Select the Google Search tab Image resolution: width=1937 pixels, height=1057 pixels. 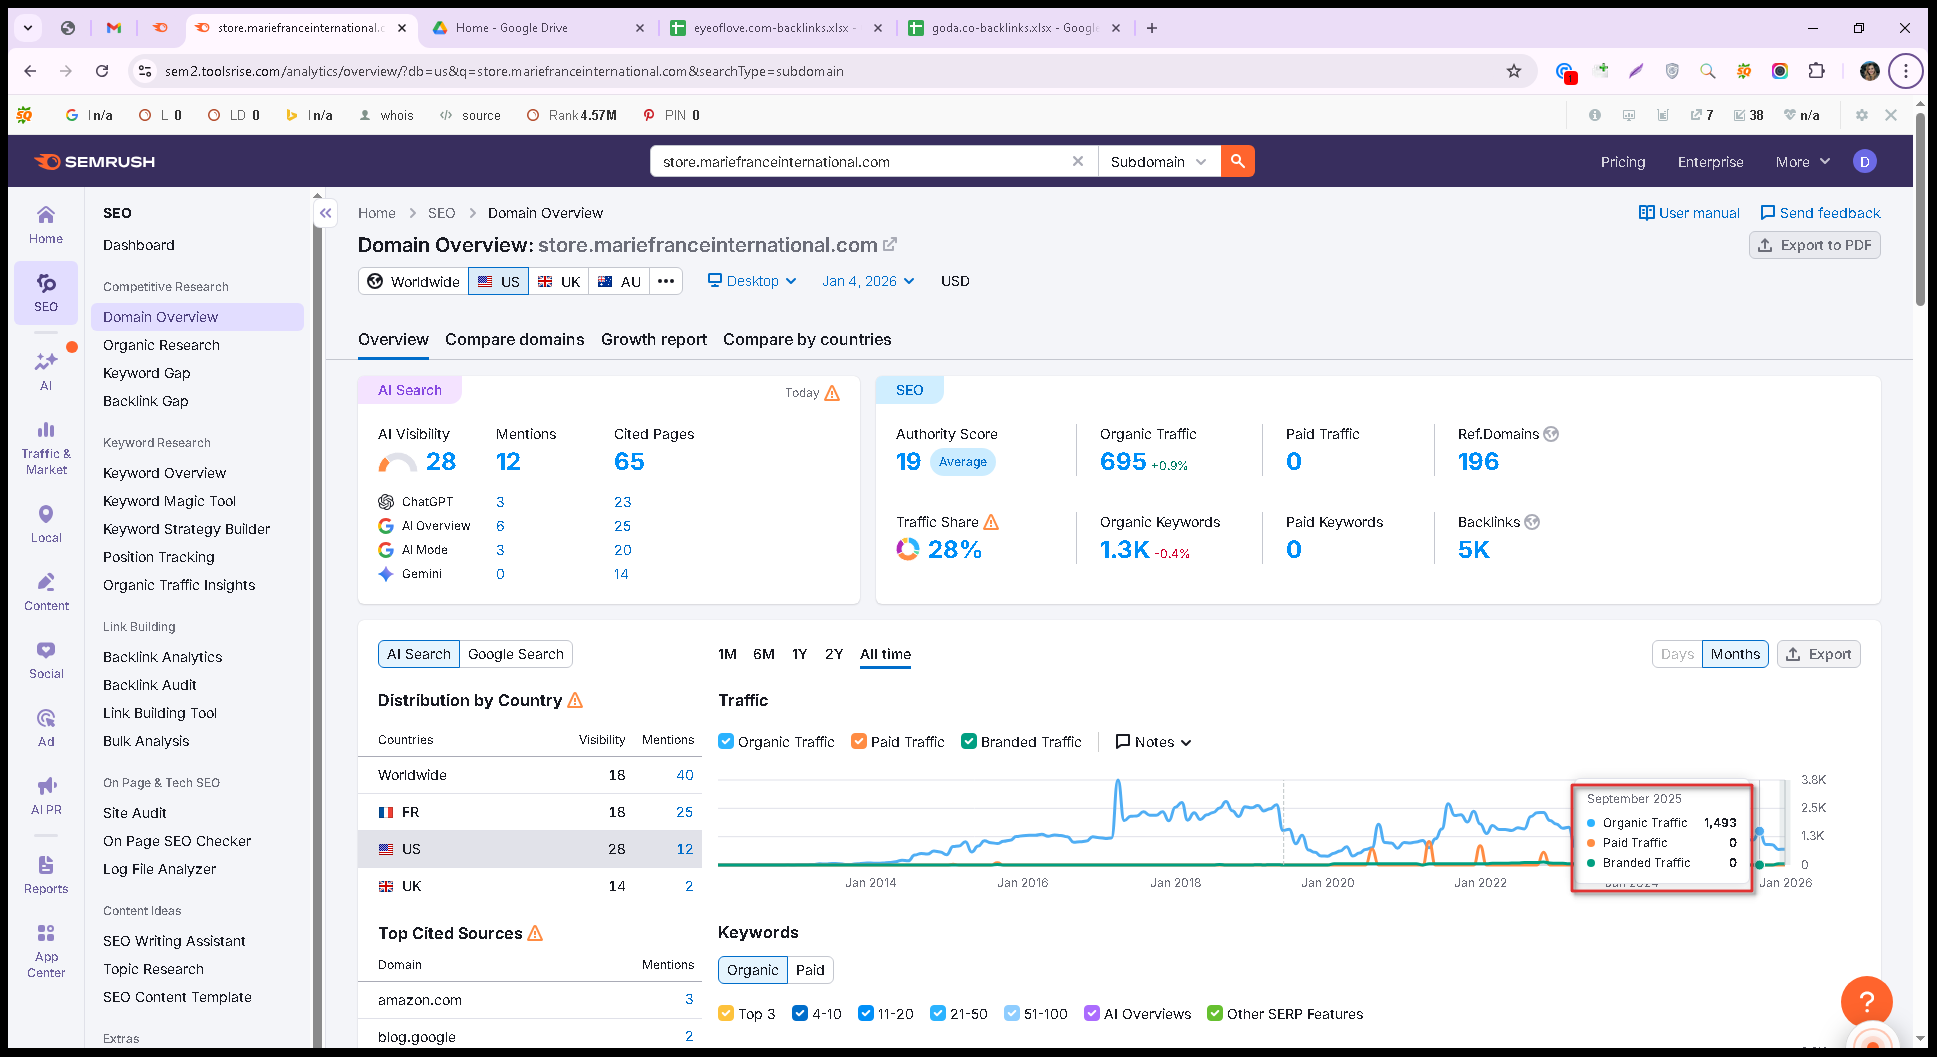coord(516,654)
